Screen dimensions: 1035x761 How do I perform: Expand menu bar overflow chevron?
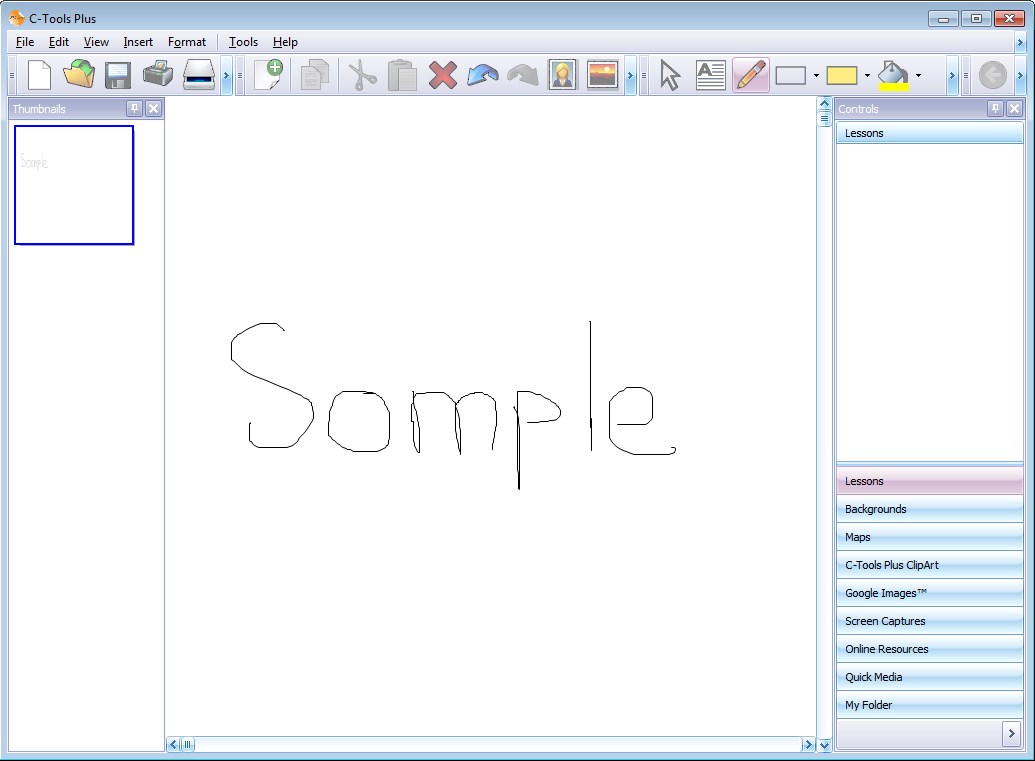tap(1020, 43)
